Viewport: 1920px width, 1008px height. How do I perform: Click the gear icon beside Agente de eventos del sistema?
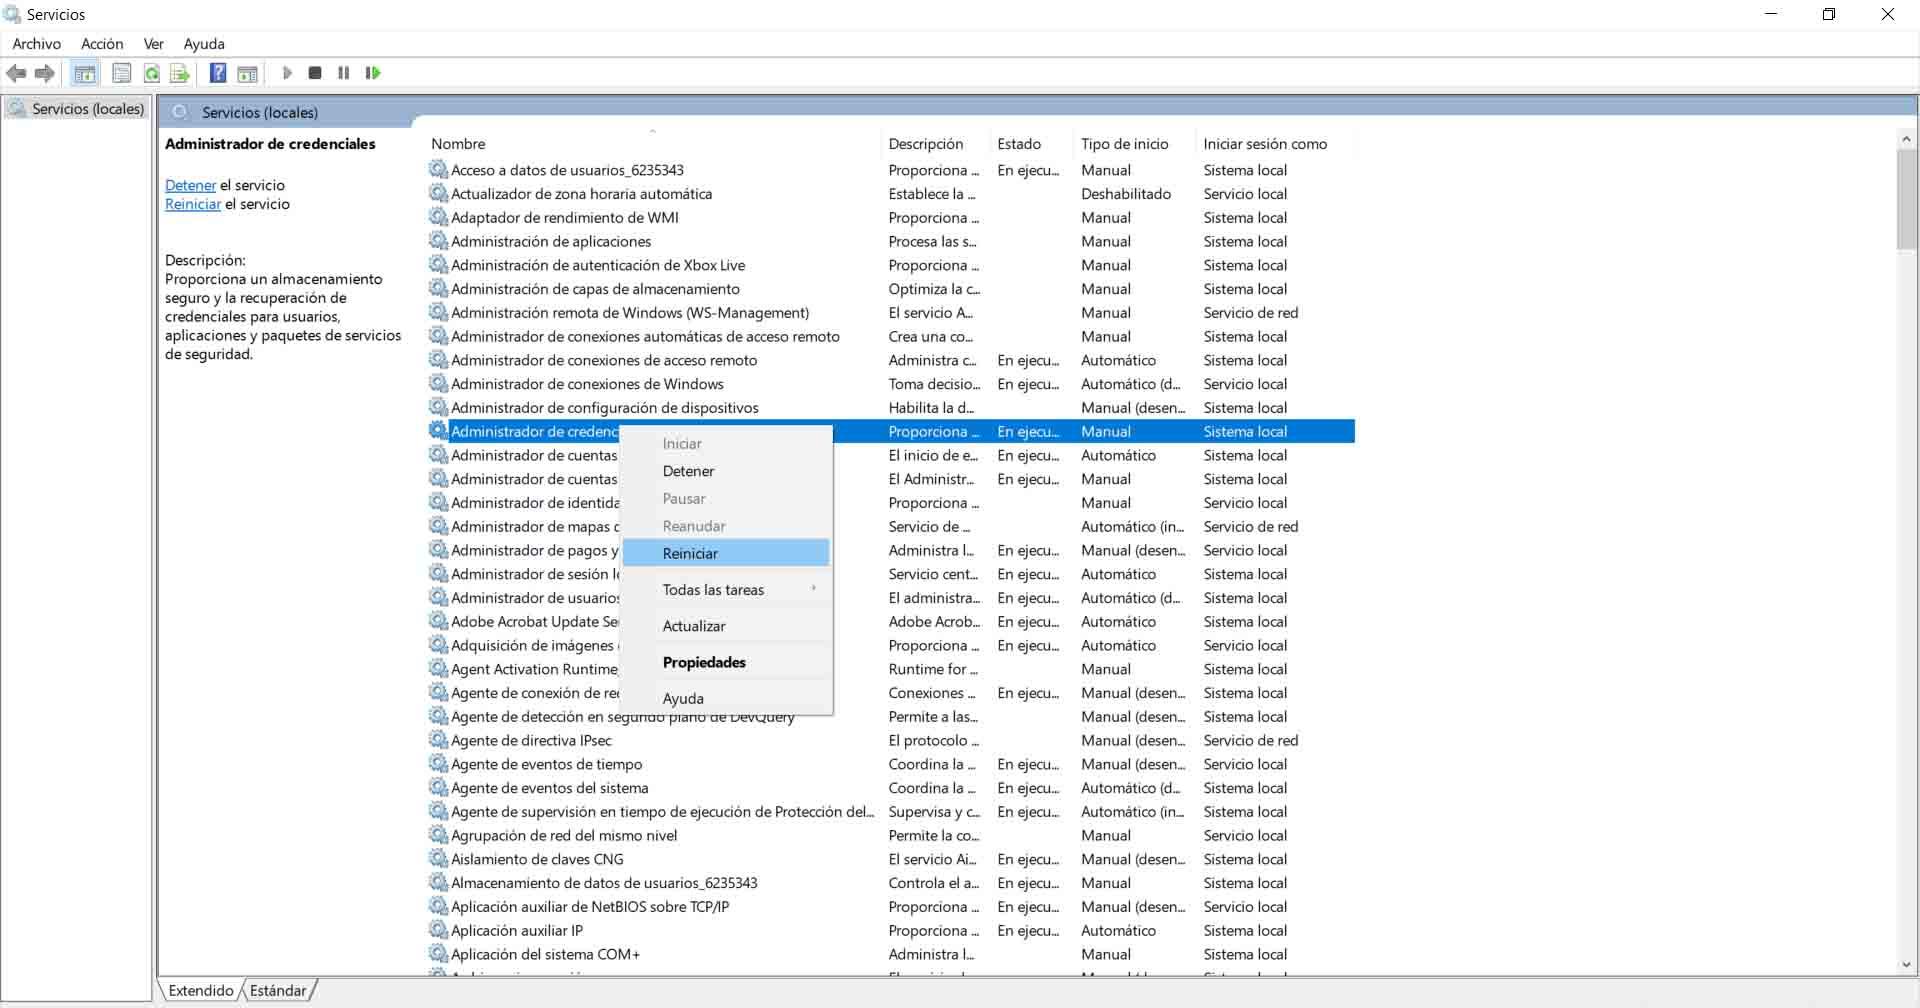(x=438, y=787)
